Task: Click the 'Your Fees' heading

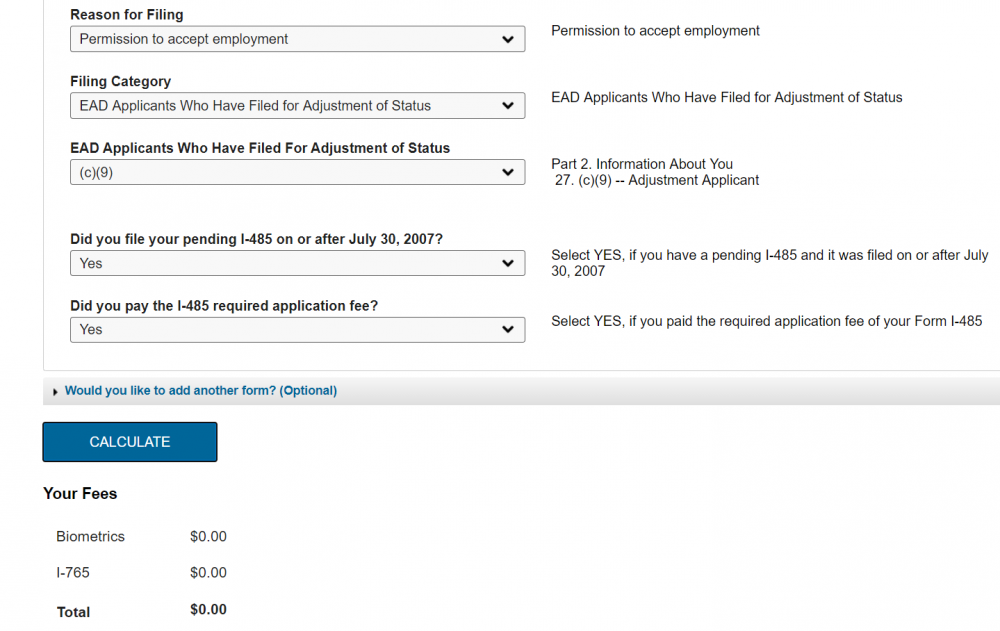Action: click(80, 493)
